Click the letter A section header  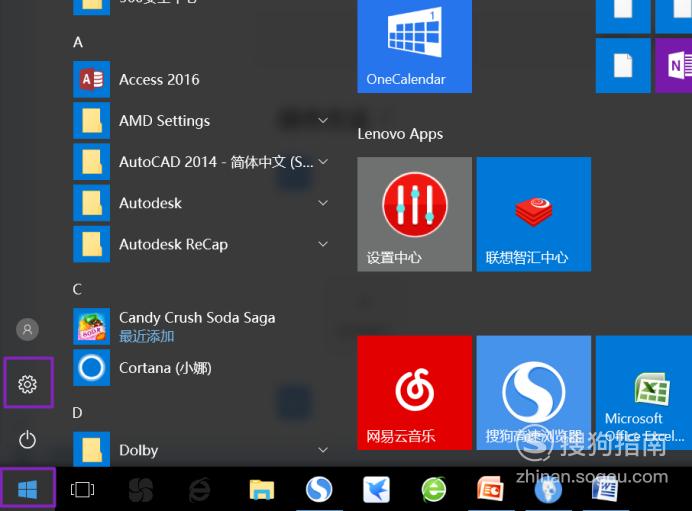pyautogui.click(x=78, y=42)
